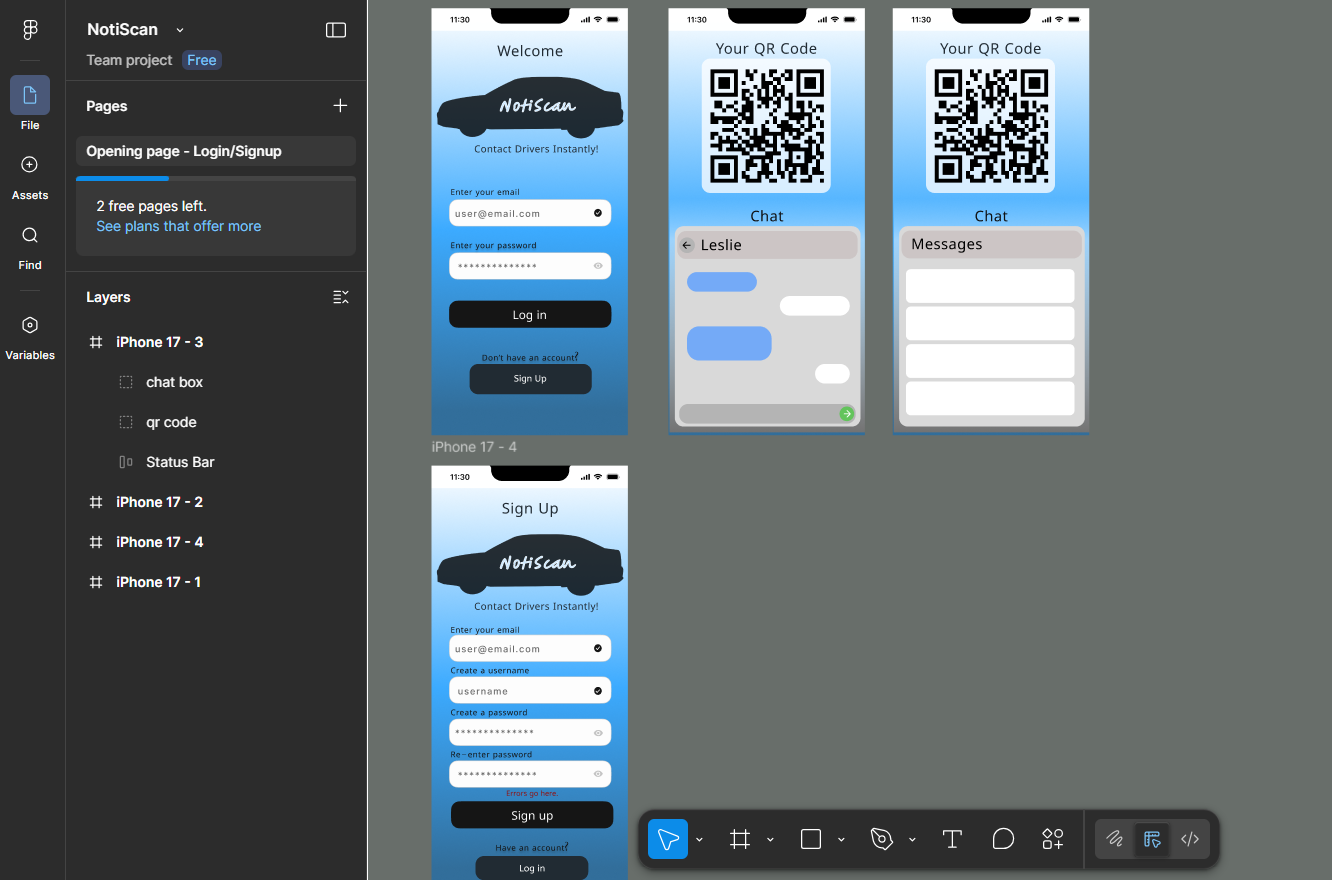The height and width of the screenshot is (880, 1332).
Task: Click Errors go here text
Action: [532, 793]
